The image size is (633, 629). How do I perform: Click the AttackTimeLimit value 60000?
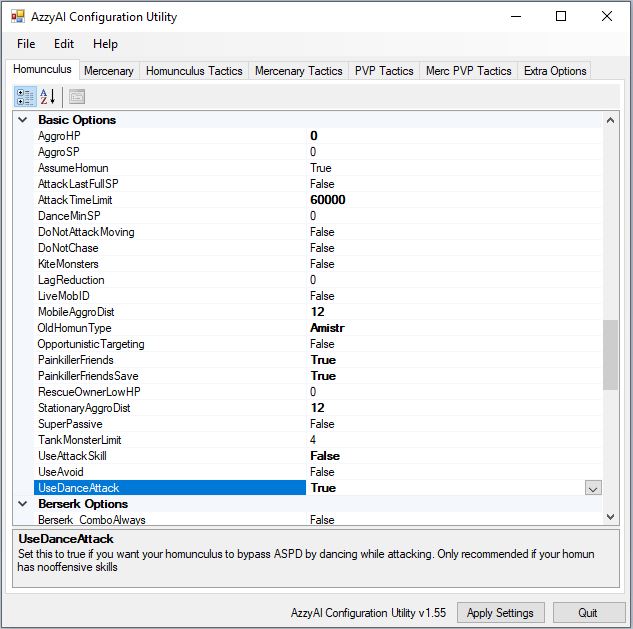(x=328, y=200)
